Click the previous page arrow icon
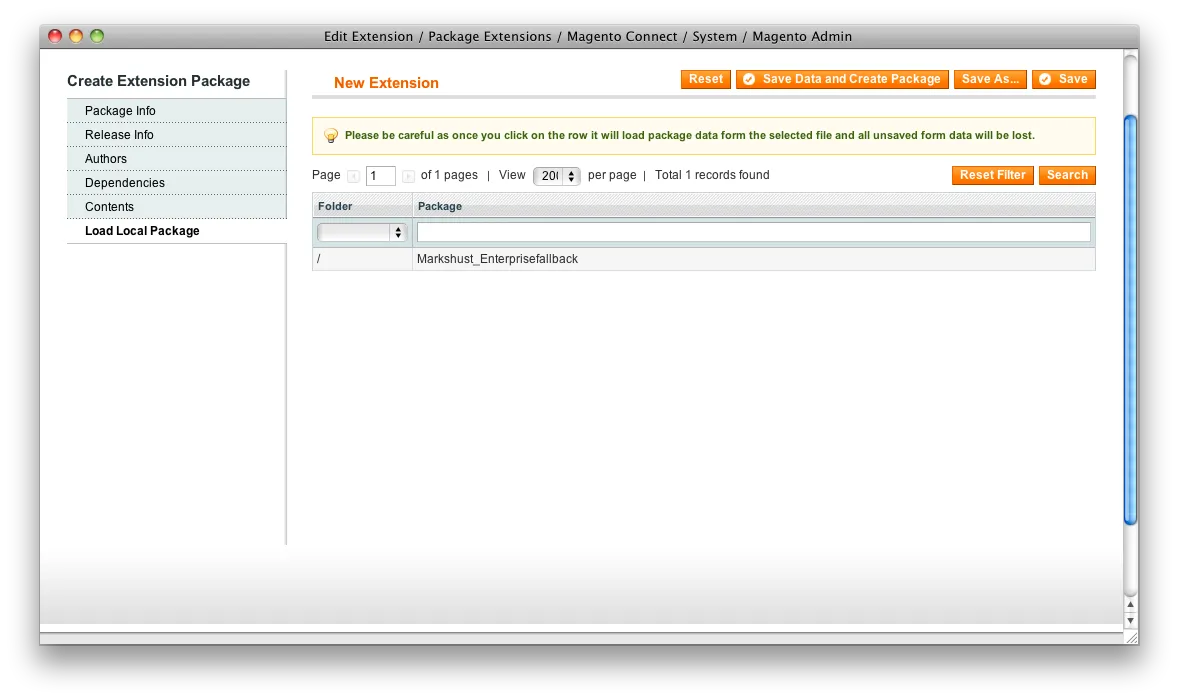 point(353,175)
